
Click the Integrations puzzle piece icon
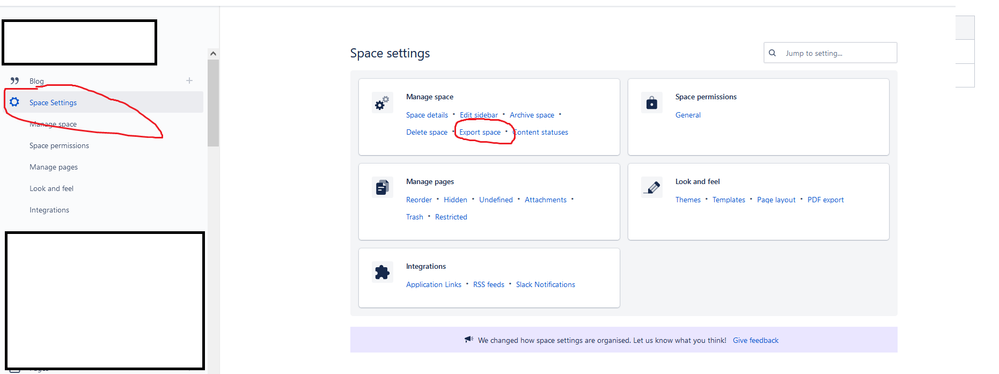click(382, 272)
